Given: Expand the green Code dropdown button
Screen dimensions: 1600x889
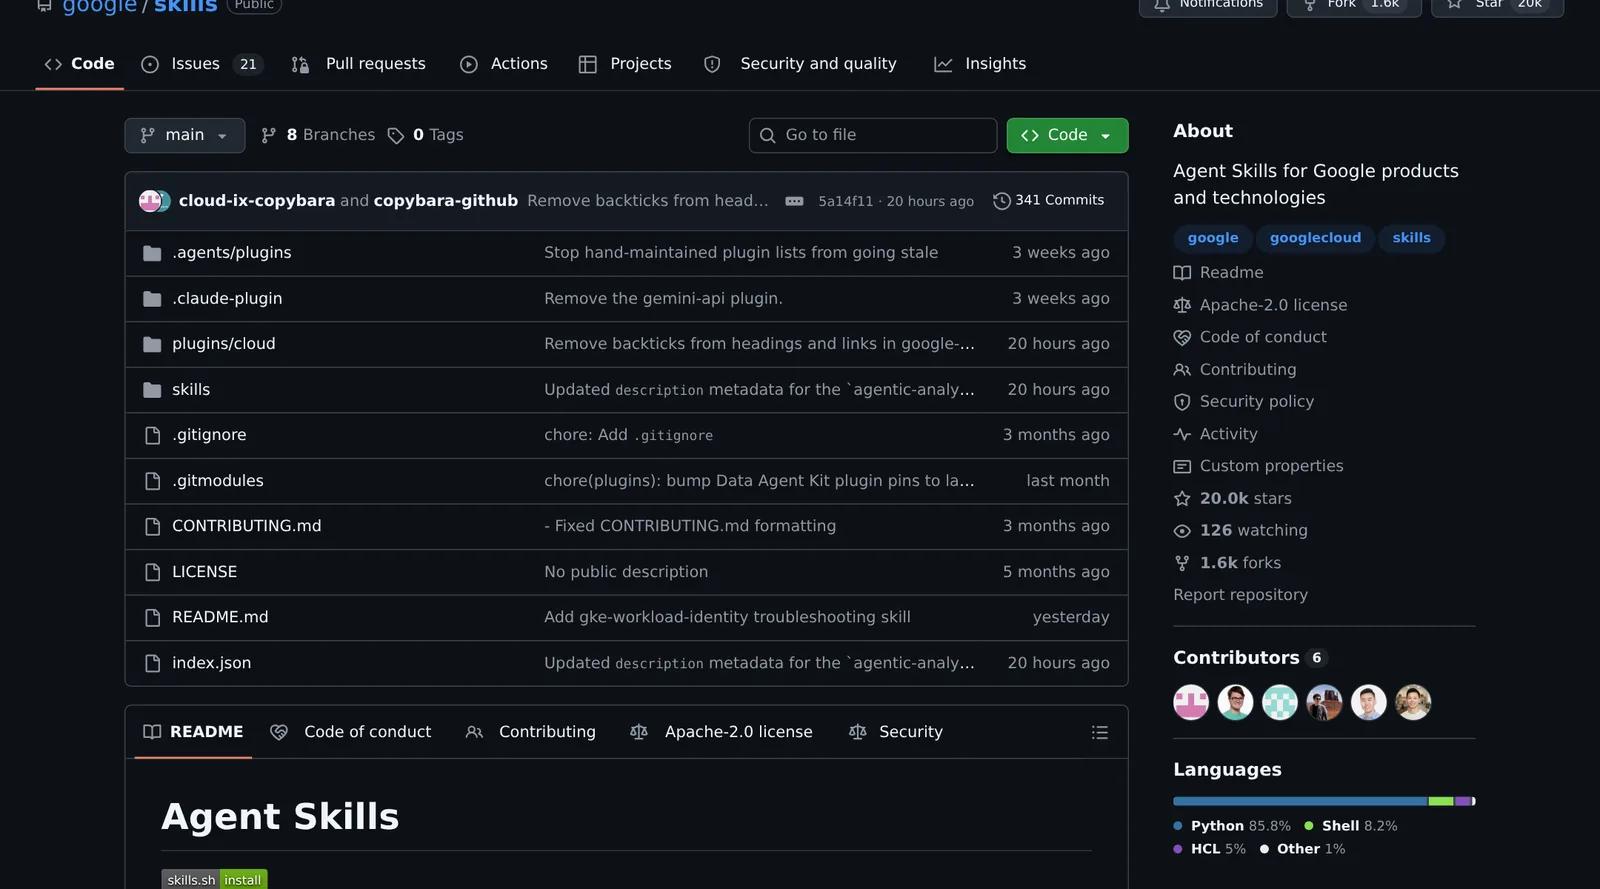Looking at the screenshot, I should click(1067, 135).
